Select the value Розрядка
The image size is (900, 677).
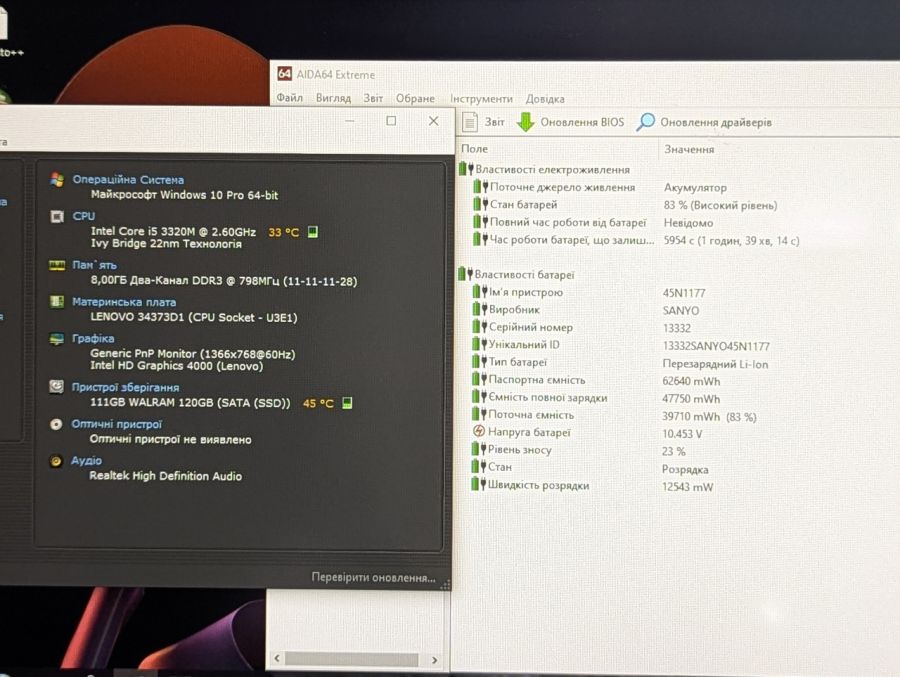685,469
